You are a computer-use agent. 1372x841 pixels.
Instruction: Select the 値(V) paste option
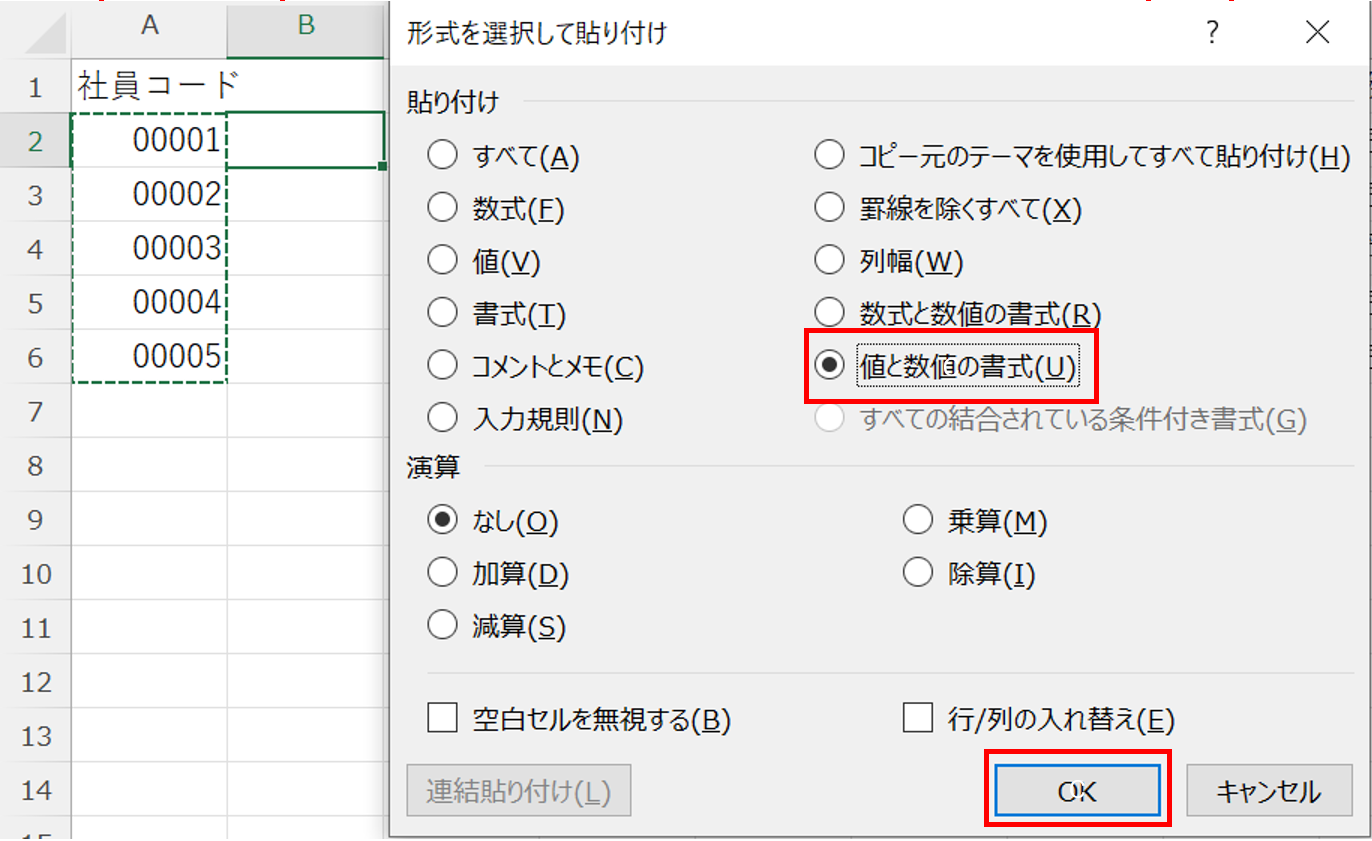(x=442, y=261)
